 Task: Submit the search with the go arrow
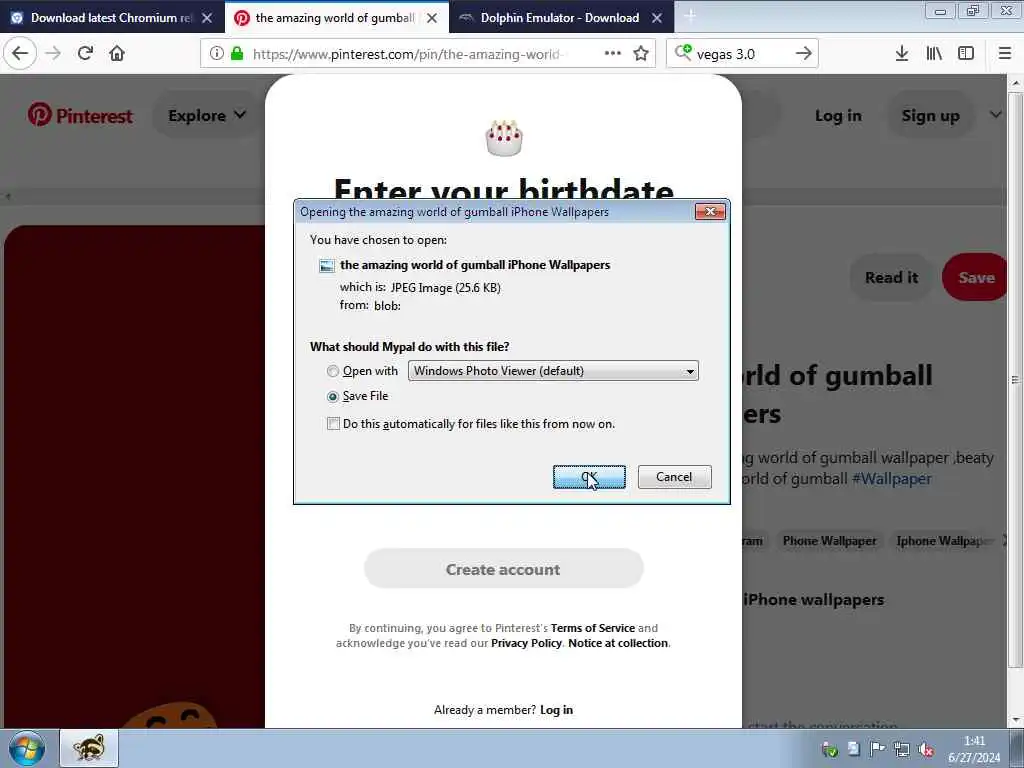(804, 54)
